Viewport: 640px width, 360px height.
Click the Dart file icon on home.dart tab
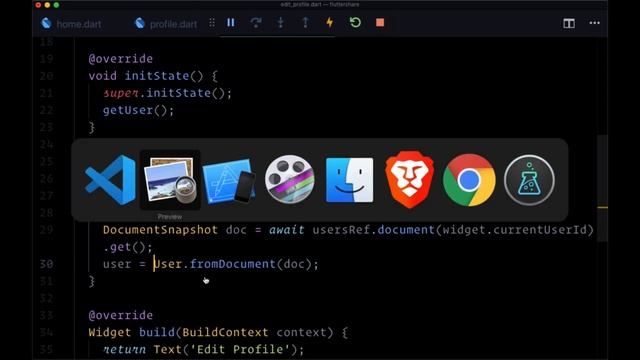[47, 23]
